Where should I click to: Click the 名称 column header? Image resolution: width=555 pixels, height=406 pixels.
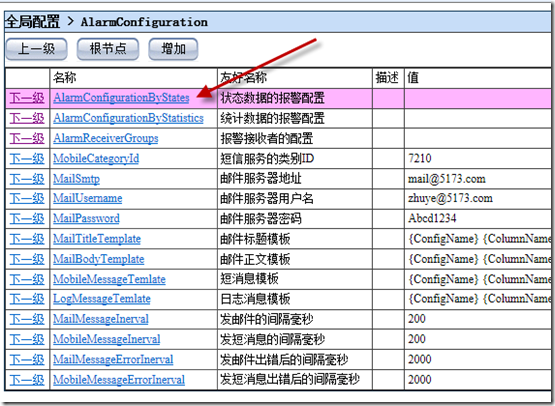click(133, 78)
